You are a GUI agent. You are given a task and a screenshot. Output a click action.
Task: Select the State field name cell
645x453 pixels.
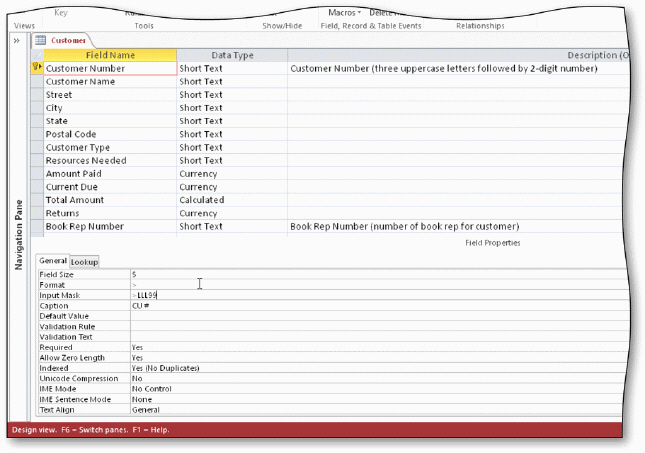point(110,121)
